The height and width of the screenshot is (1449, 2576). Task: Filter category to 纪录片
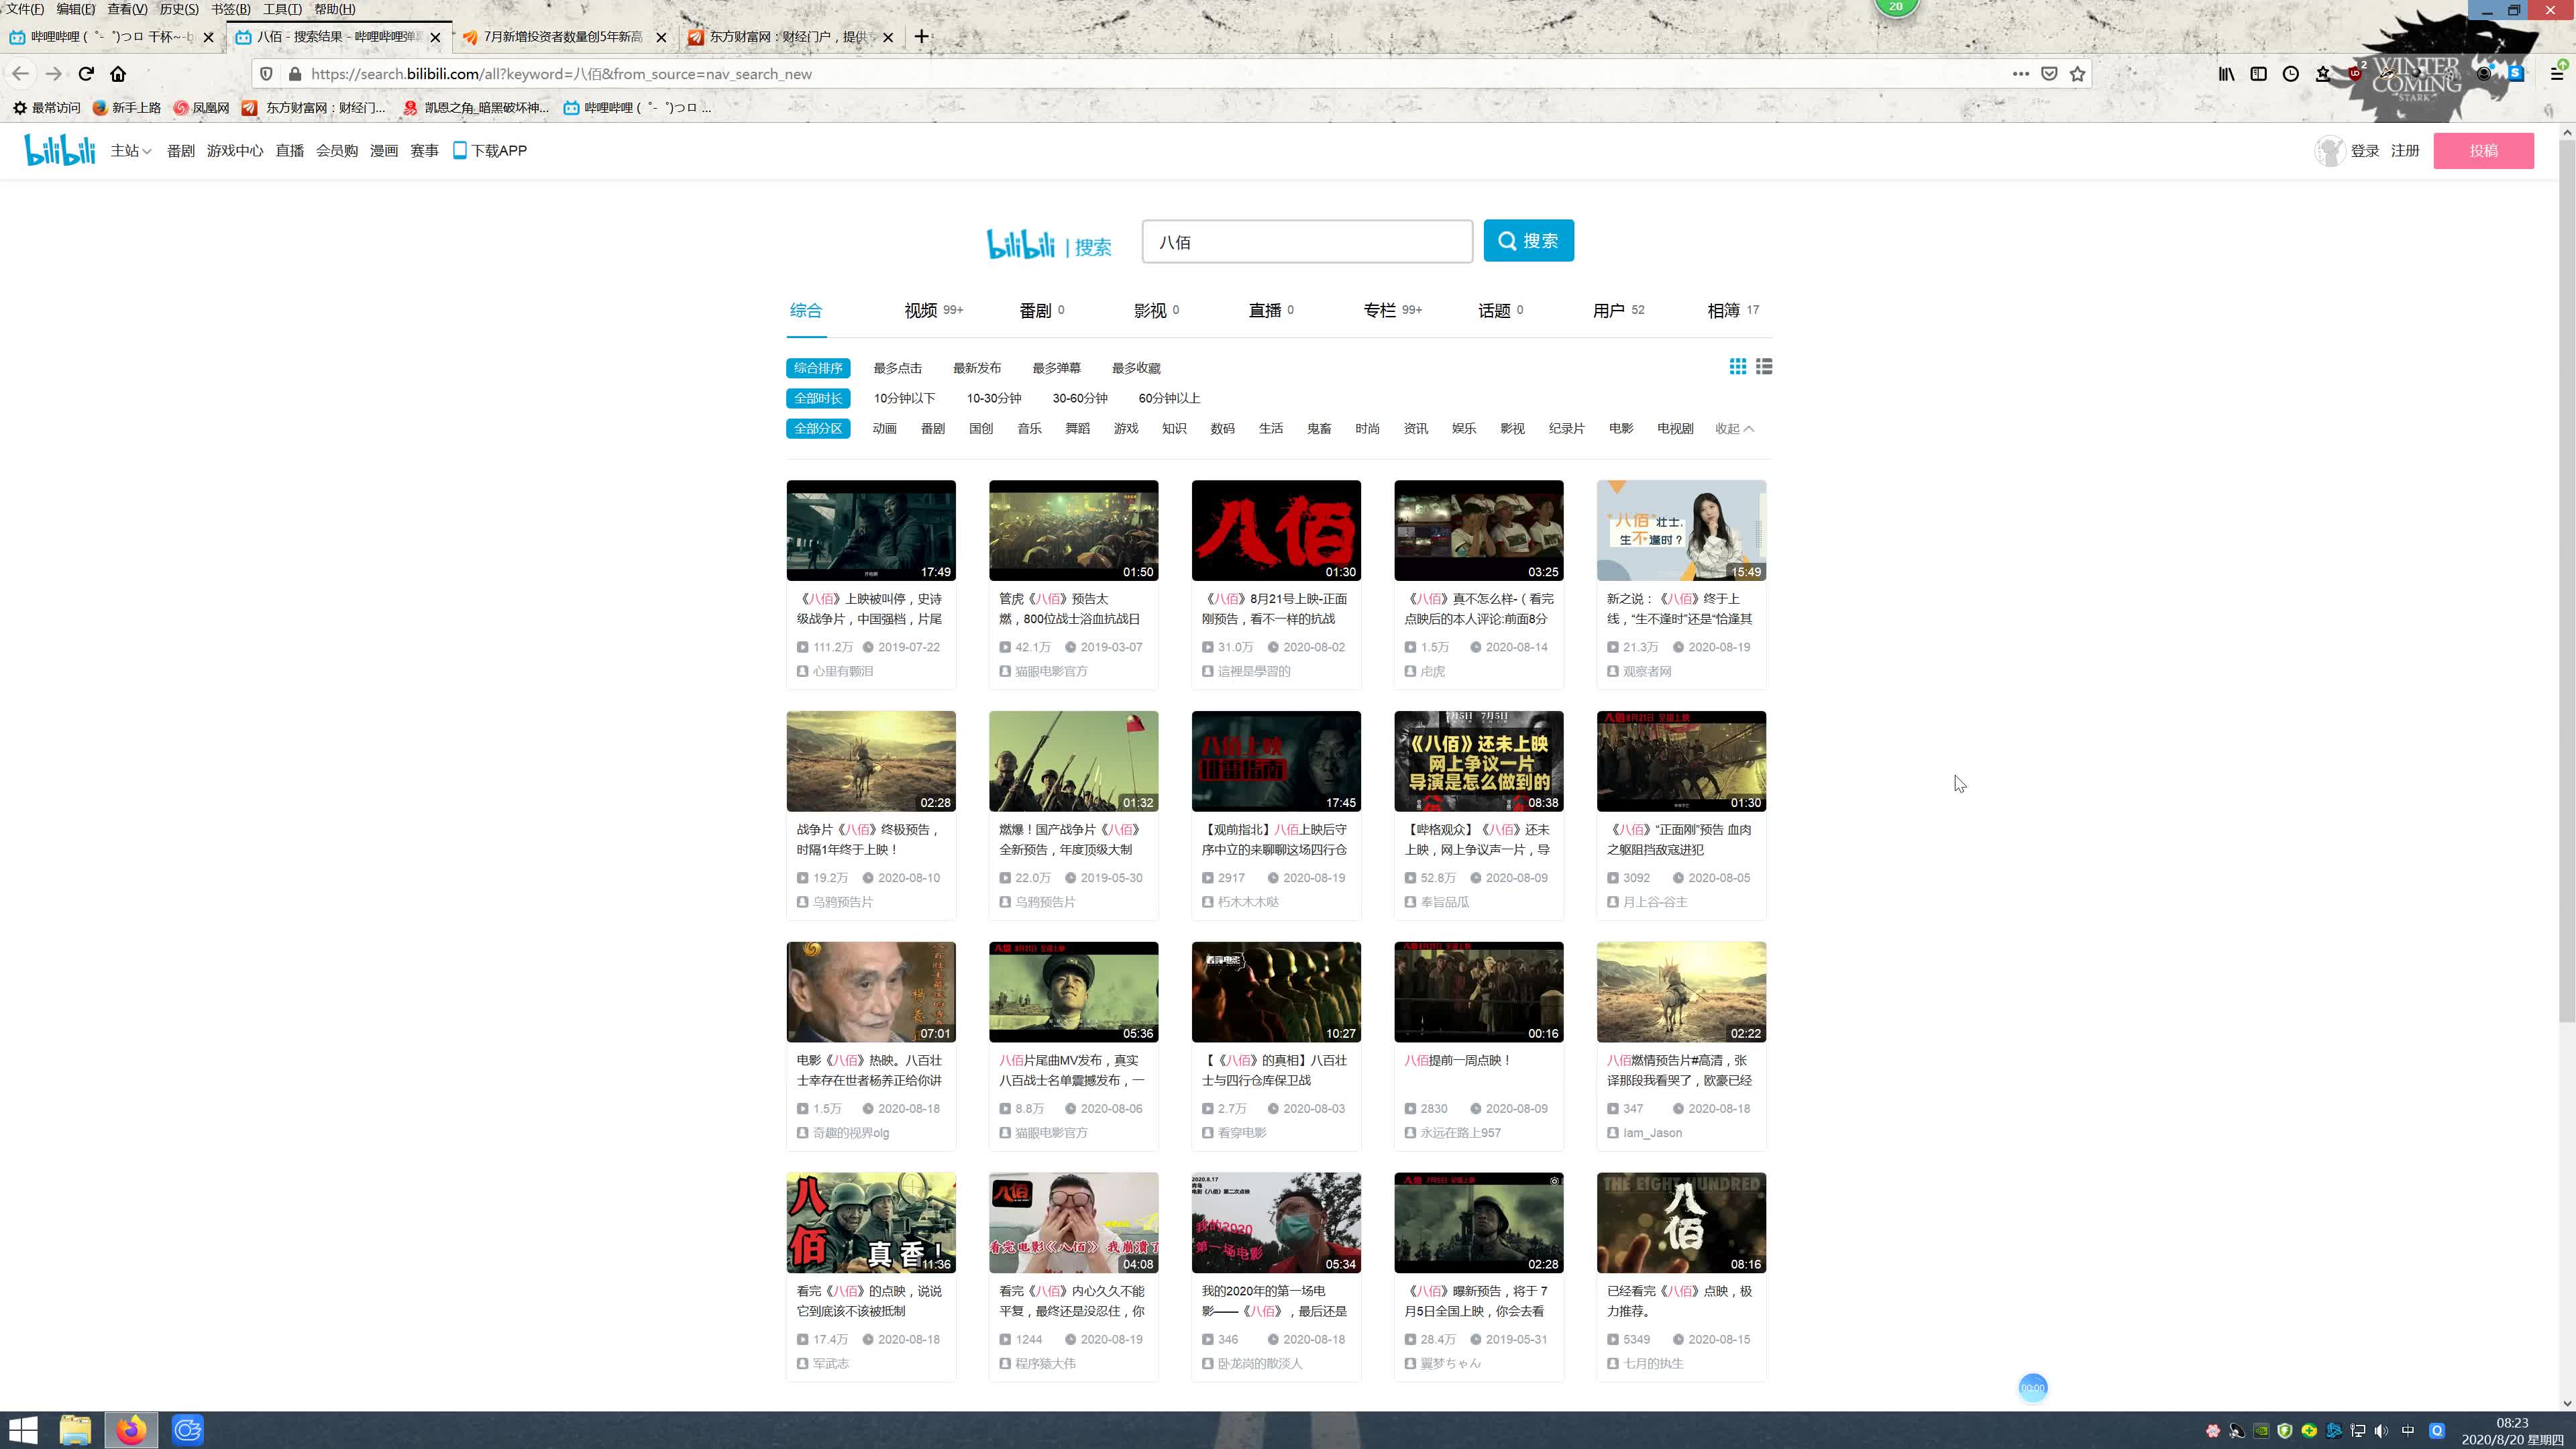point(1566,428)
